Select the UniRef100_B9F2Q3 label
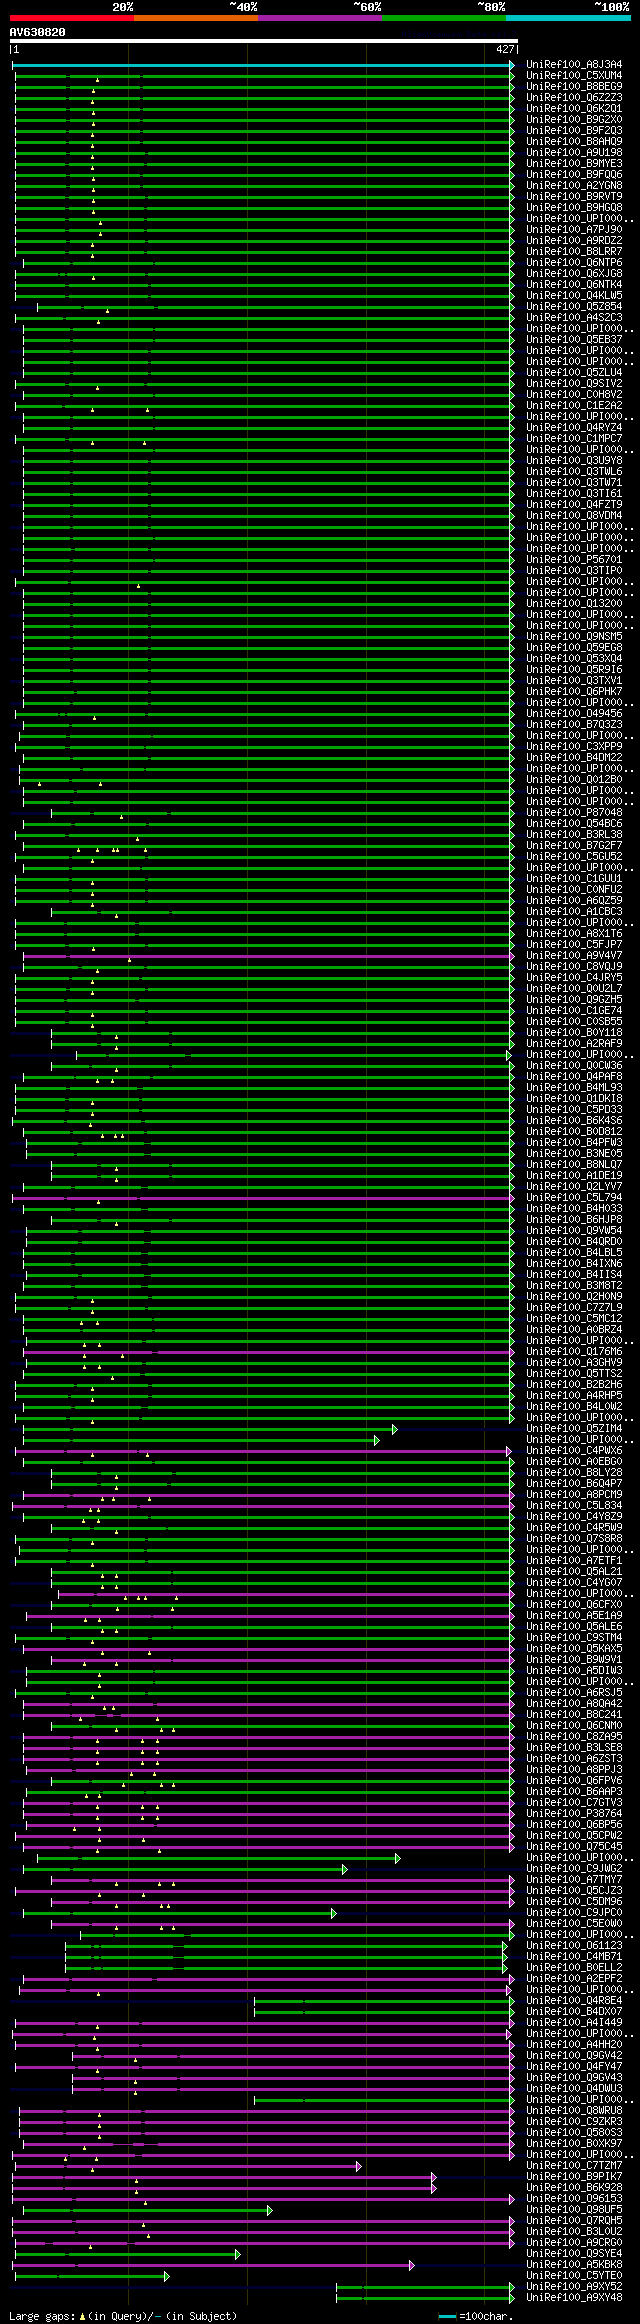 (x=574, y=131)
